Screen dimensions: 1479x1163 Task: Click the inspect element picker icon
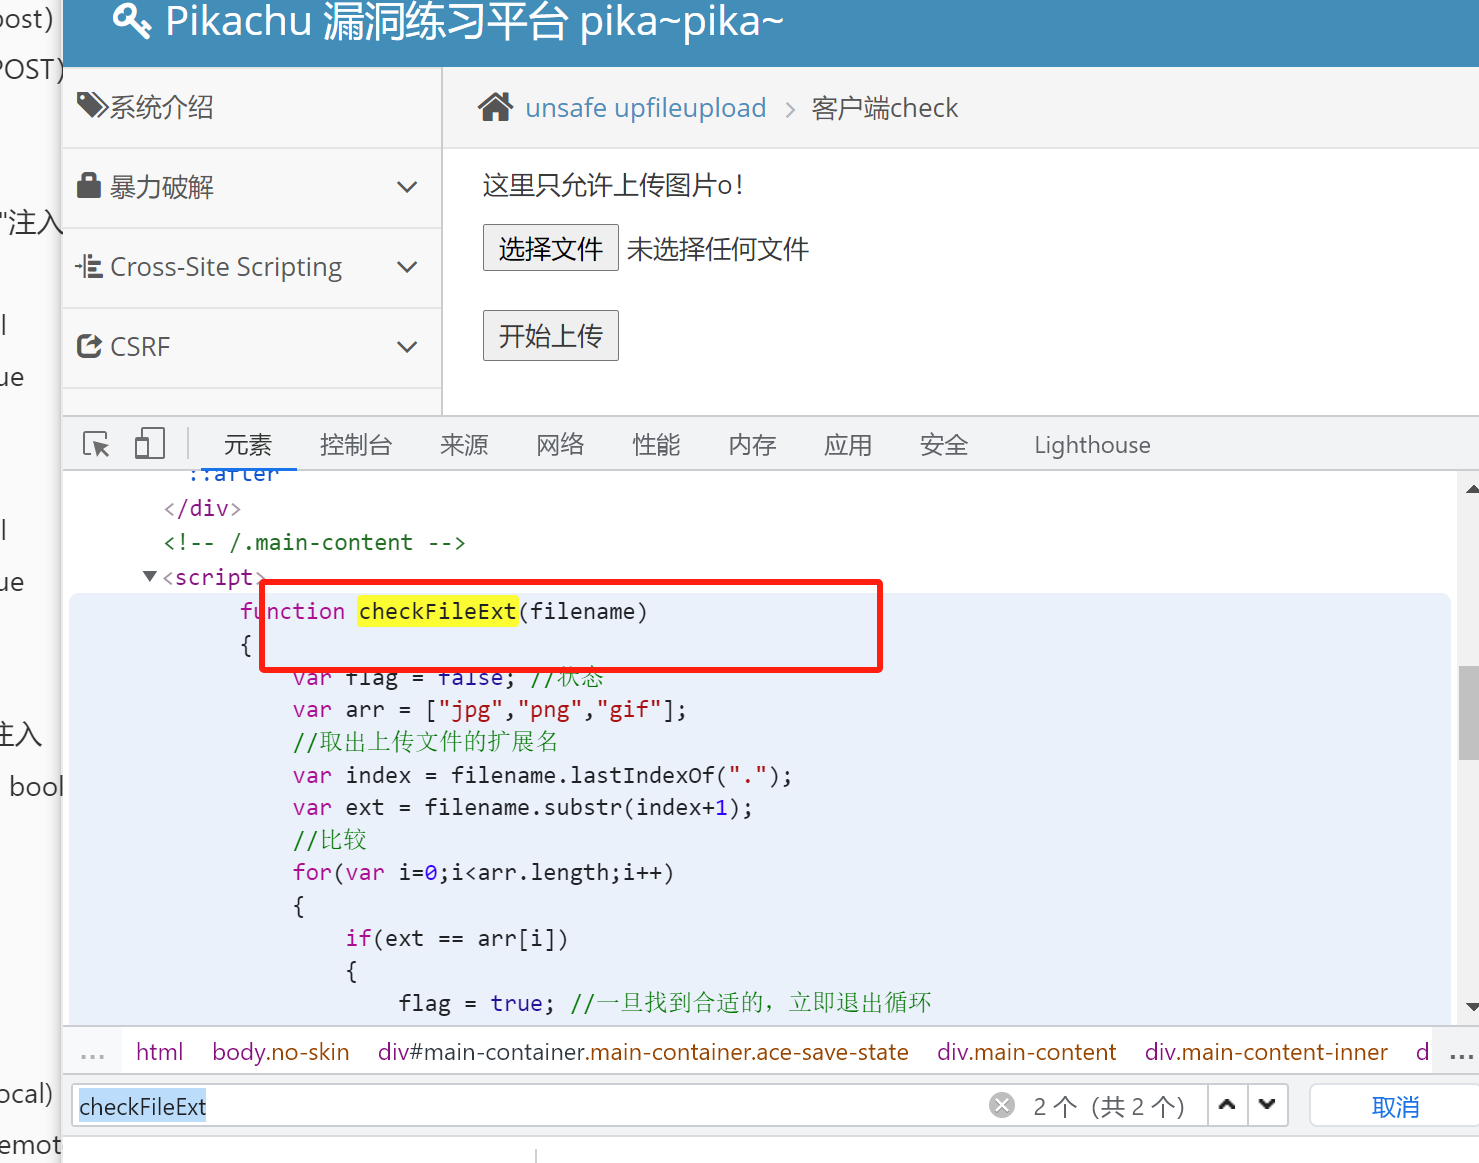click(x=96, y=444)
